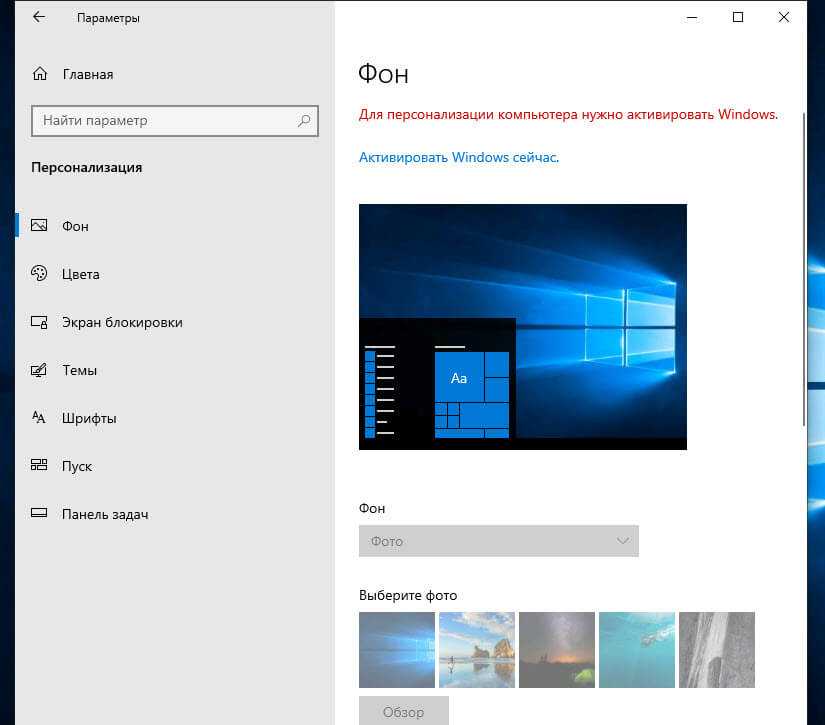The width and height of the screenshot is (825, 725).
Task: Open the Фон dropdown showing Фото
Action: 498,541
